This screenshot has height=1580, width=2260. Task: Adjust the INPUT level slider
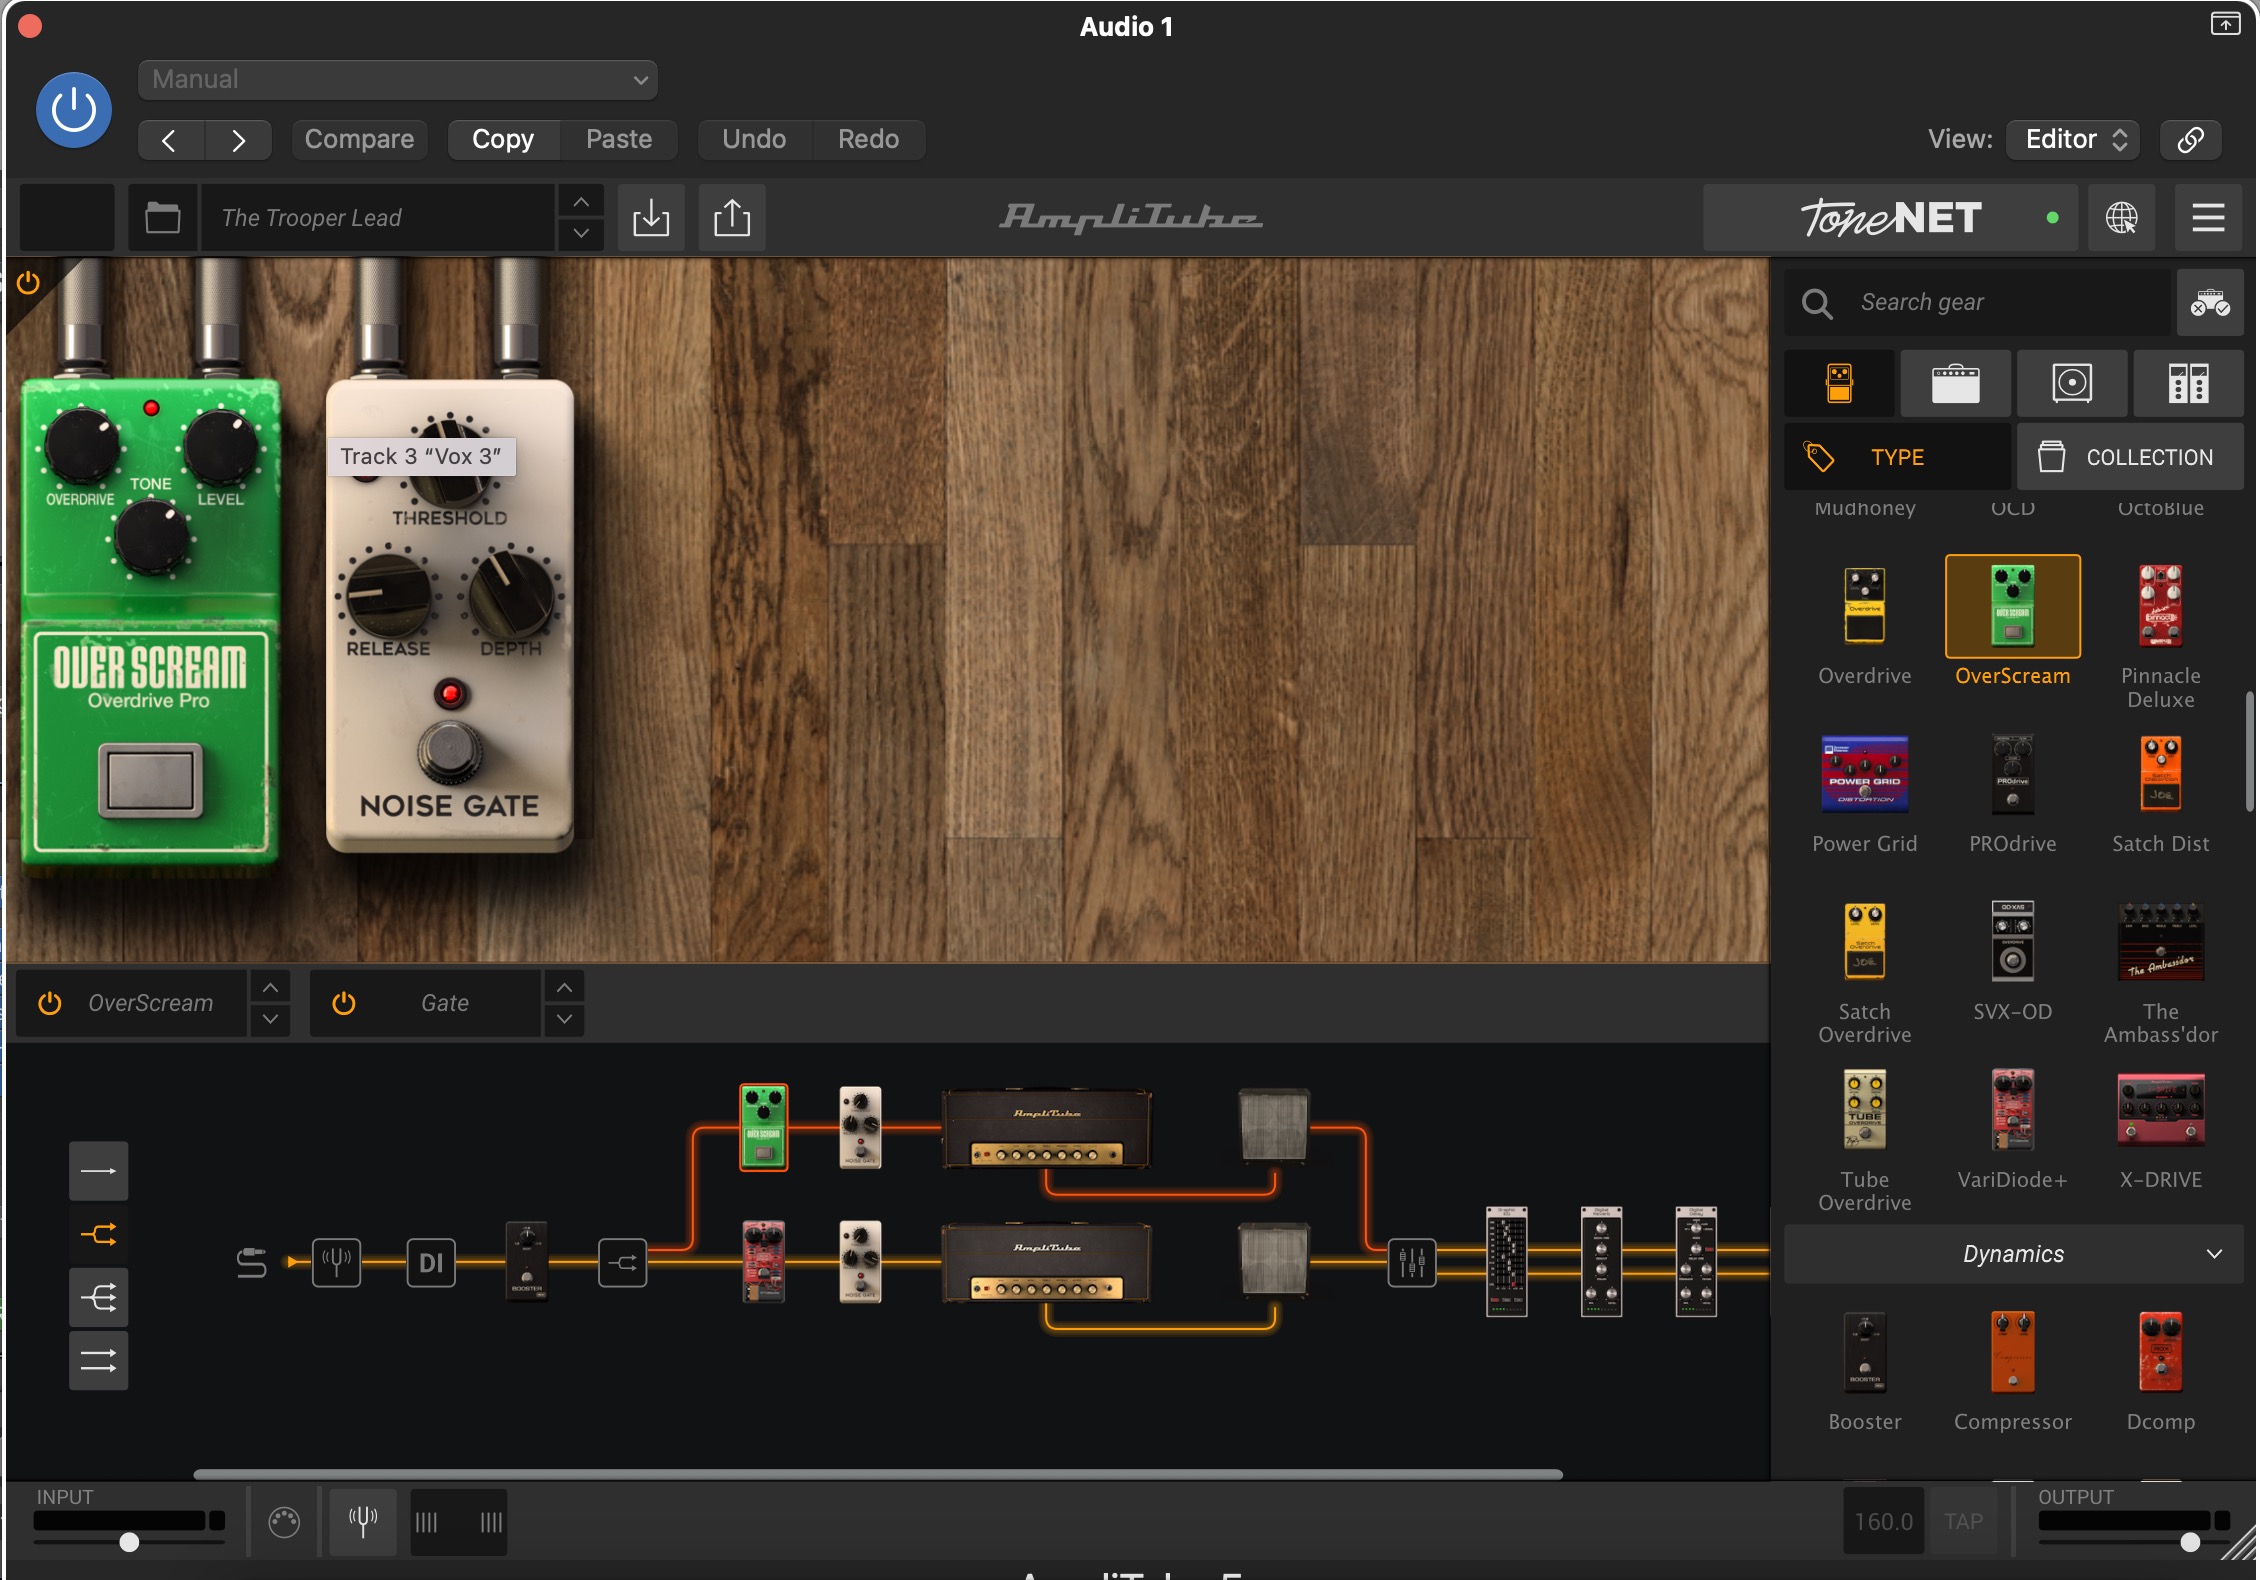coord(129,1542)
